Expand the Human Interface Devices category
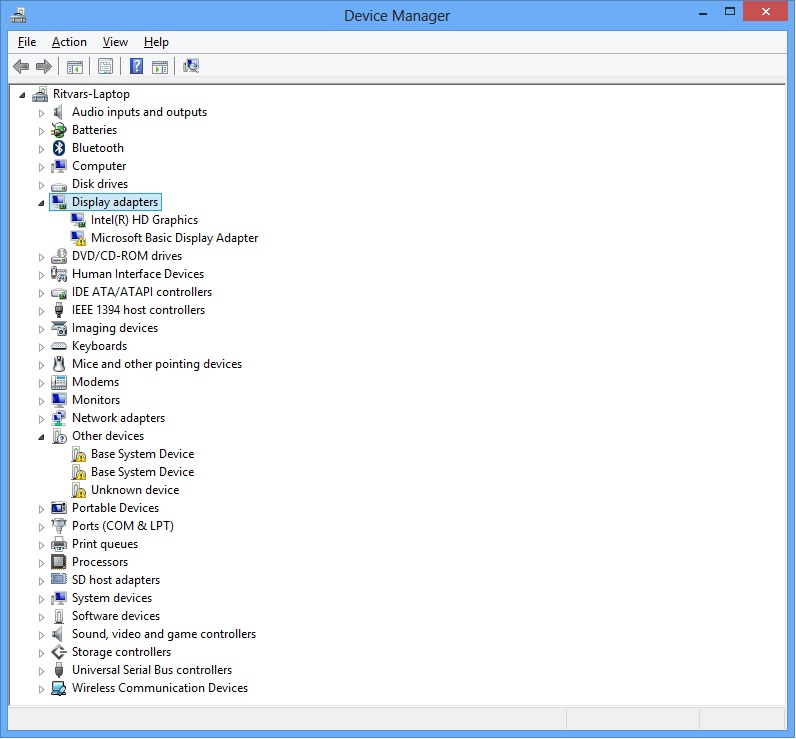 click(x=41, y=275)
